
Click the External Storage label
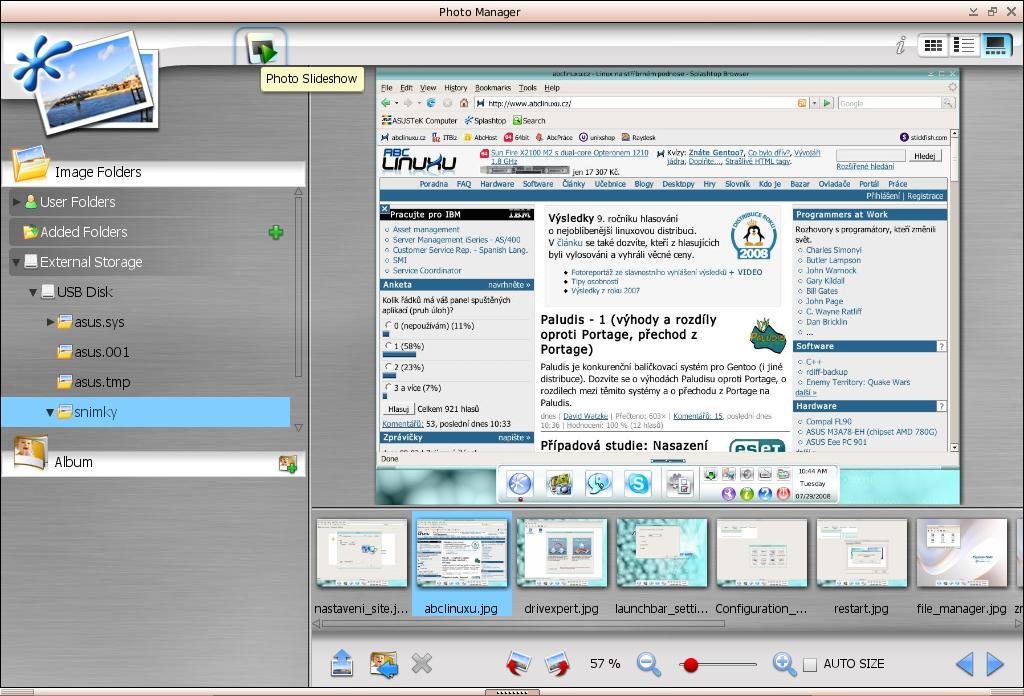click(91, 262)
